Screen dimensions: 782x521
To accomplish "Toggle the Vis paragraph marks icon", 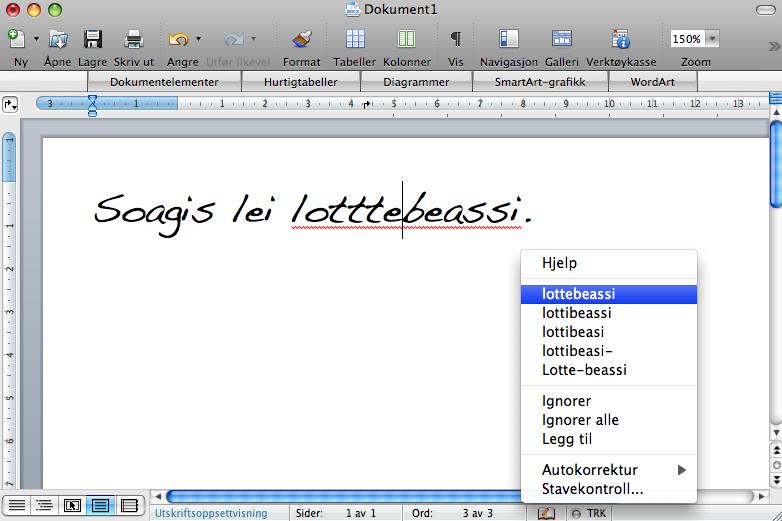I will (x=455, y=39).
